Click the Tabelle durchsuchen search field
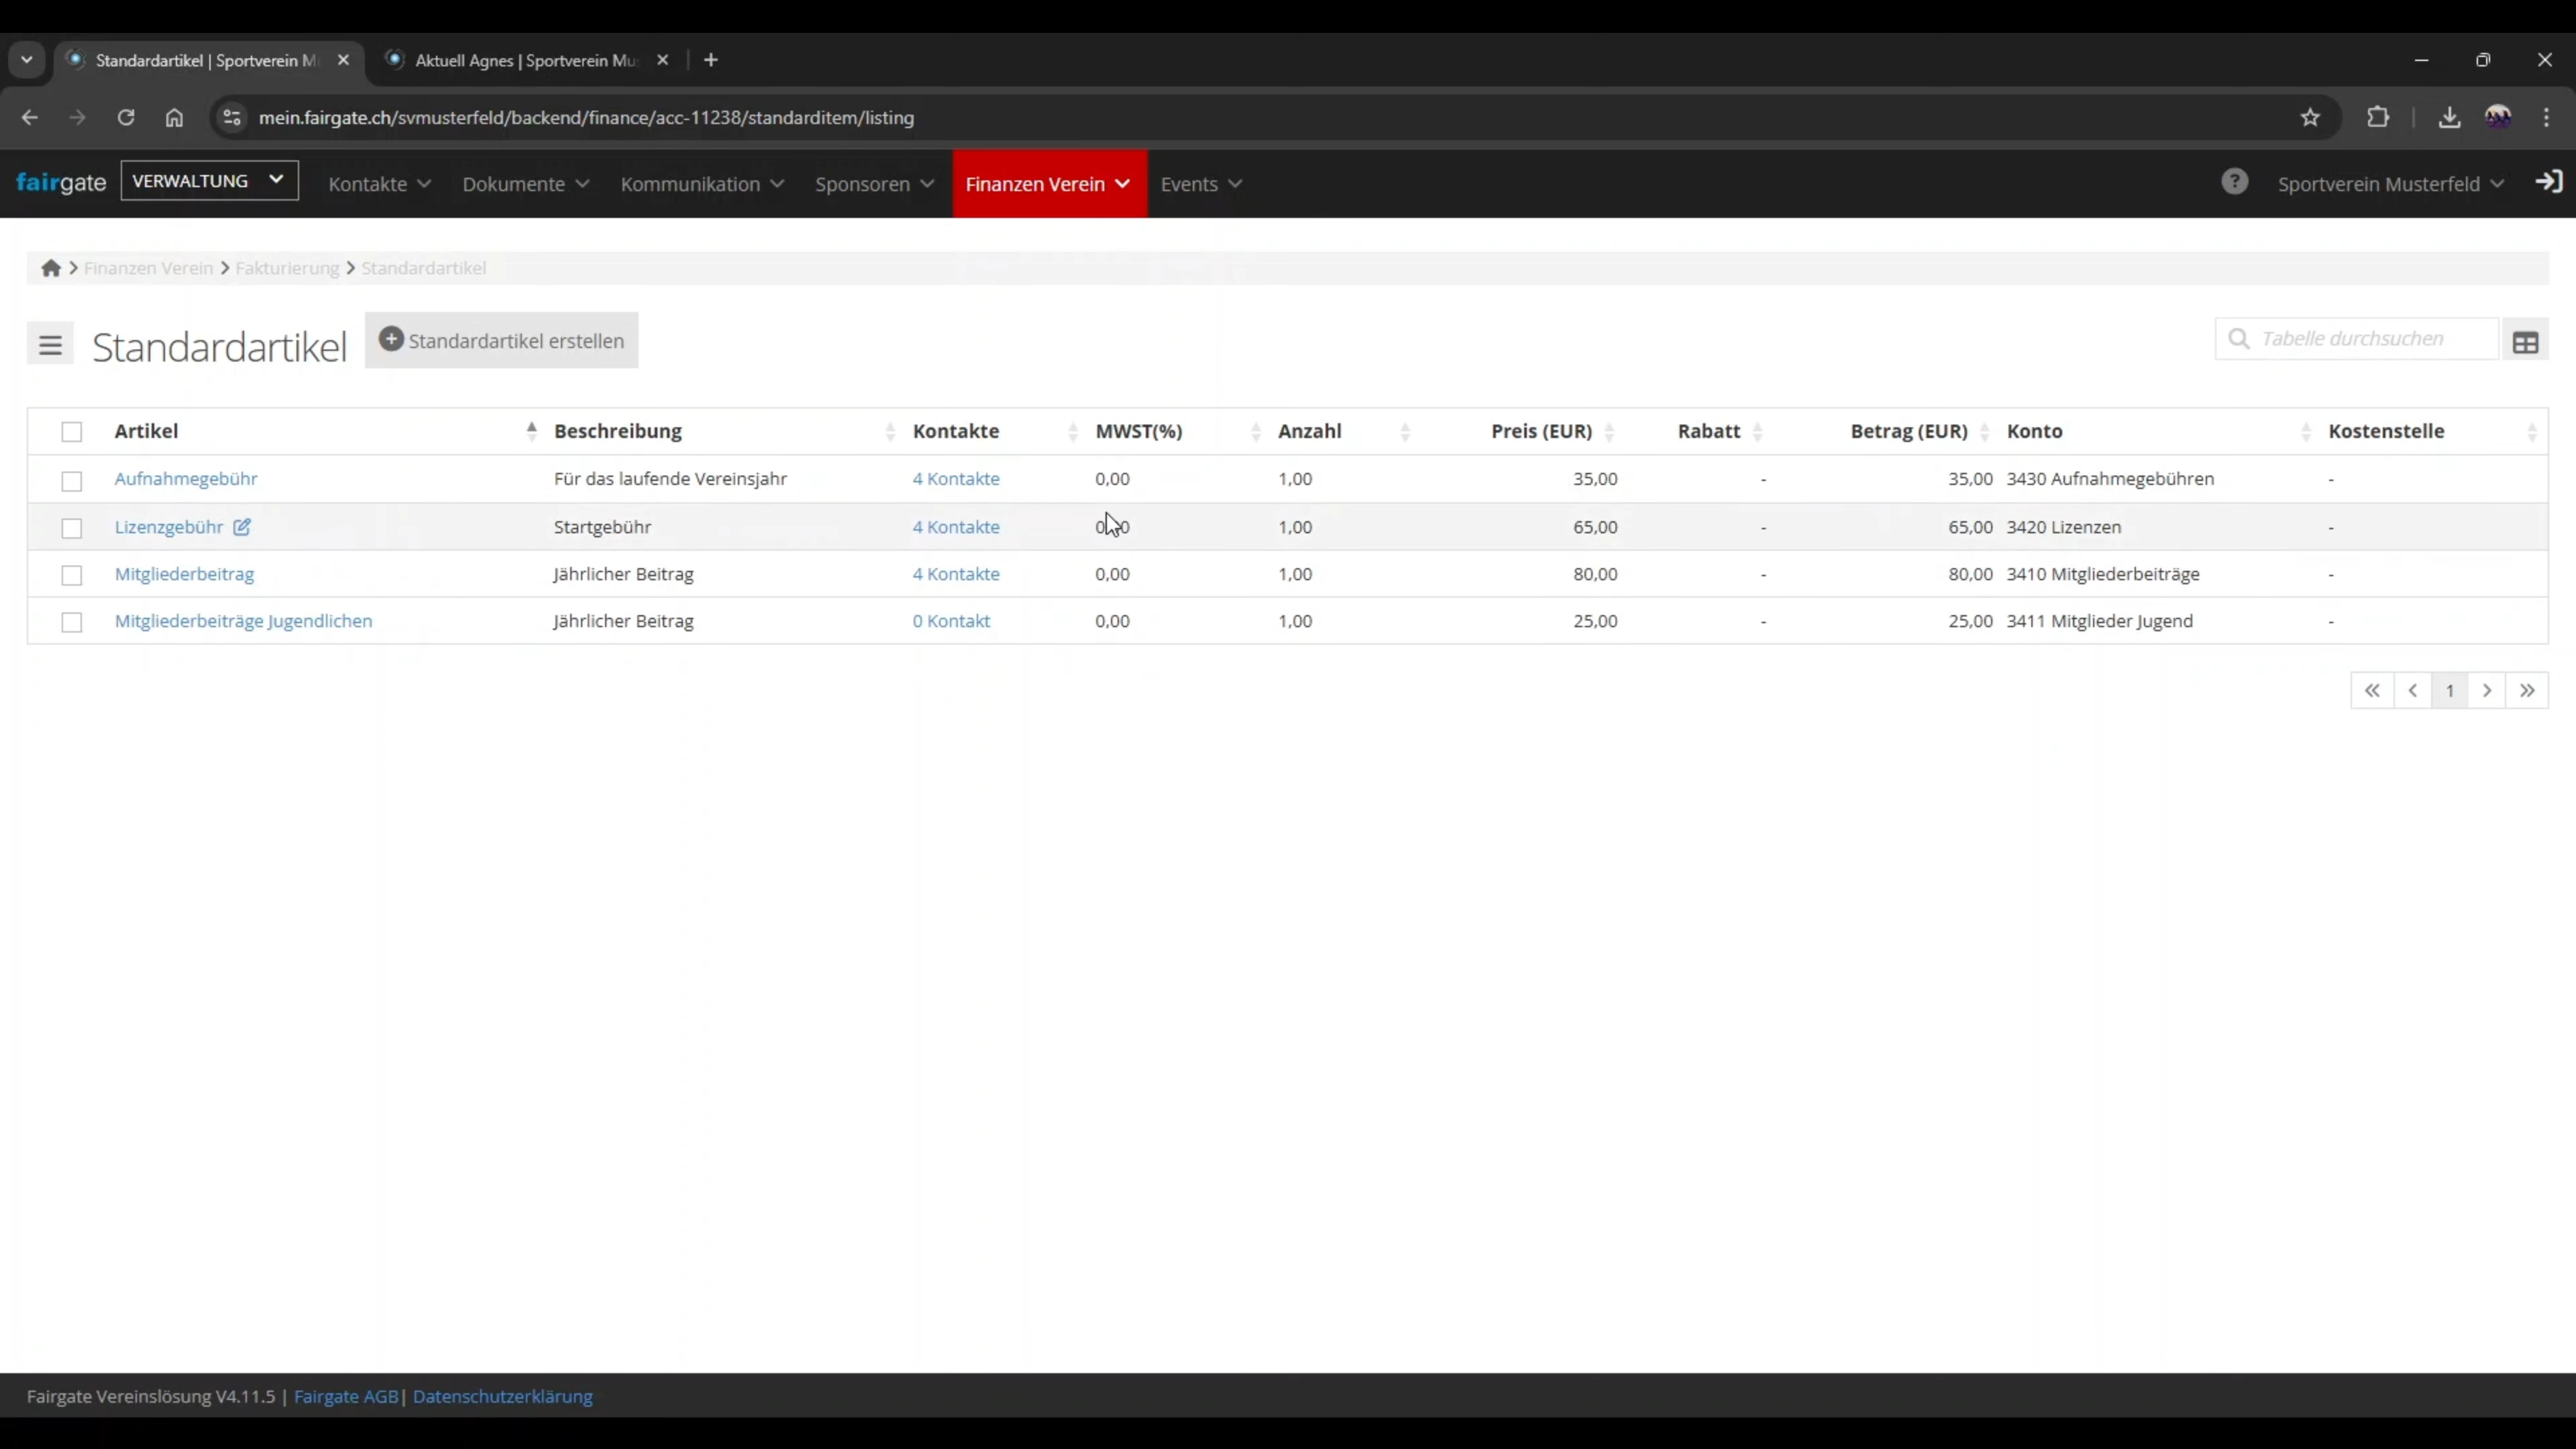The height and width of the screenshot is (1449, 2576). [2357, 339]
